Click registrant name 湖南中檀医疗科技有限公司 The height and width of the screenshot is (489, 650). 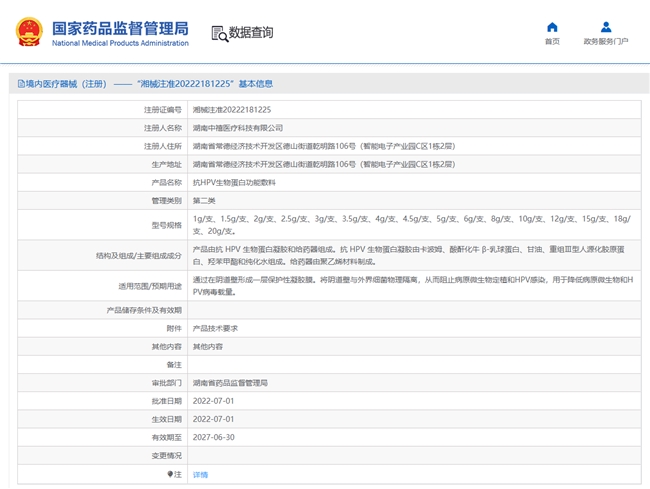[x=237, y=128]
